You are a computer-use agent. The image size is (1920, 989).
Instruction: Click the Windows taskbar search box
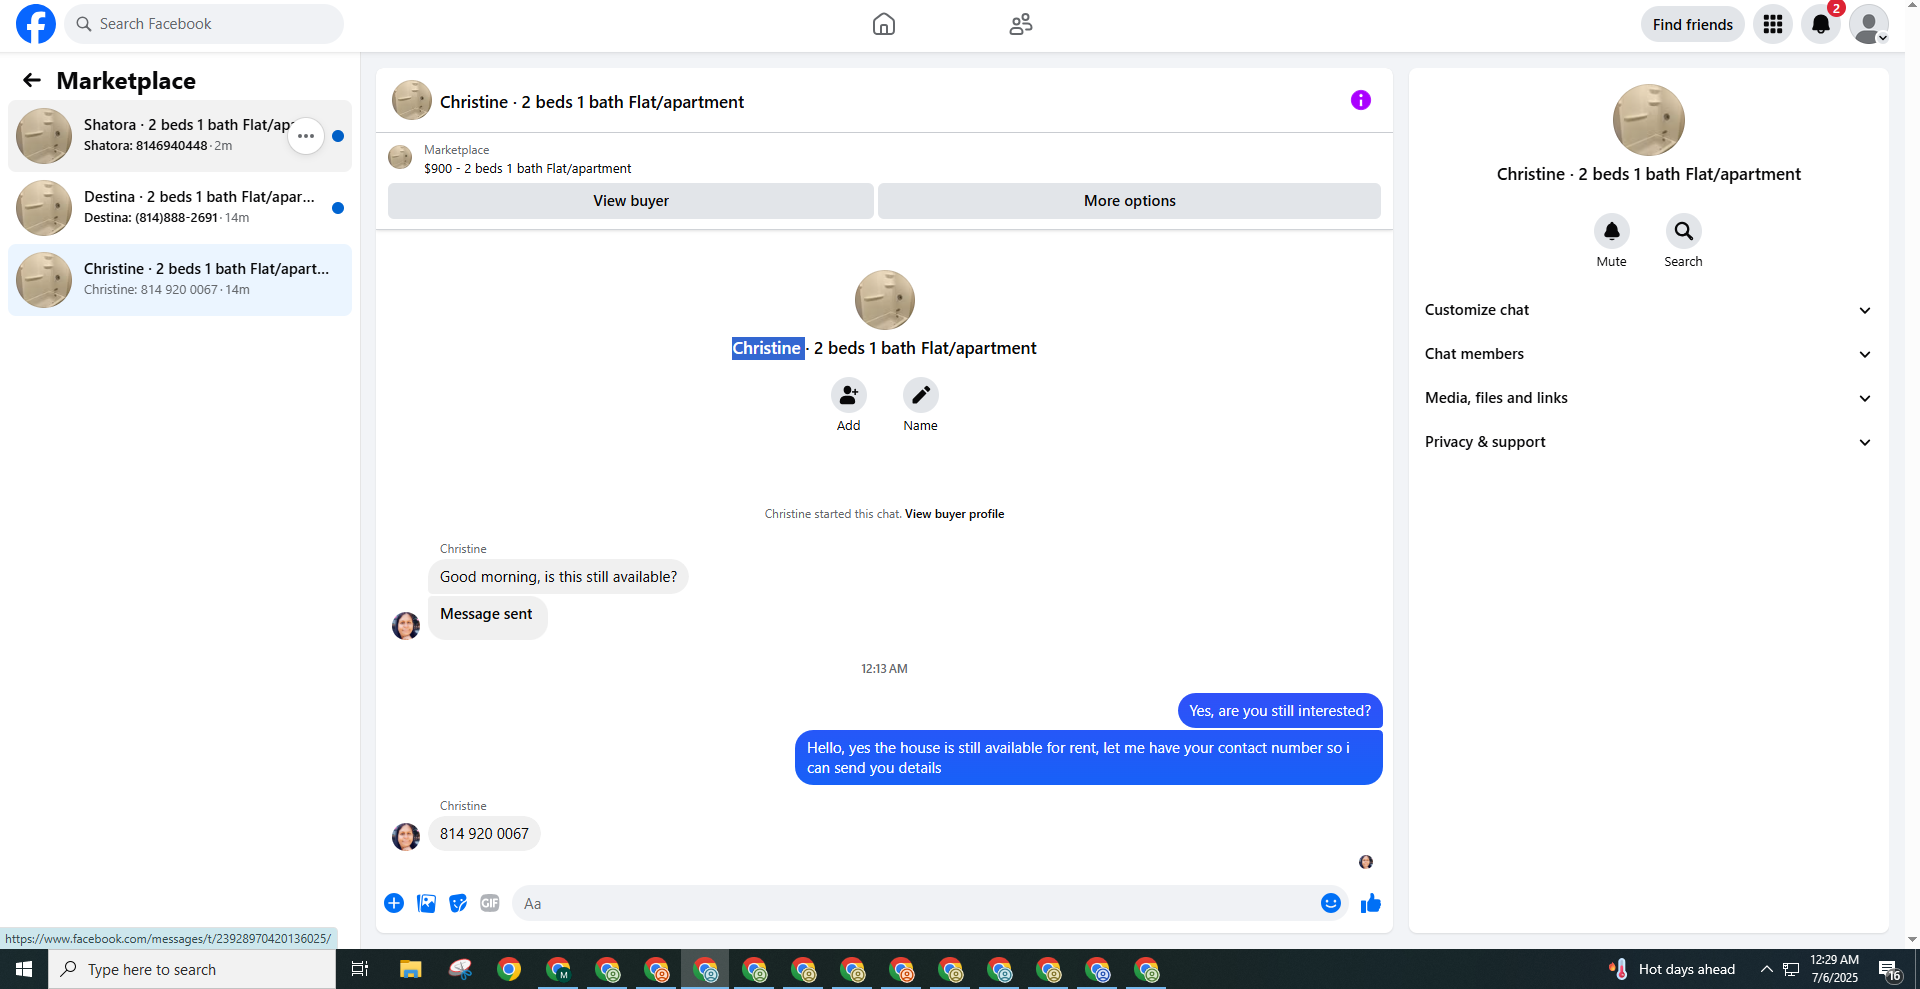pos(192,969)
